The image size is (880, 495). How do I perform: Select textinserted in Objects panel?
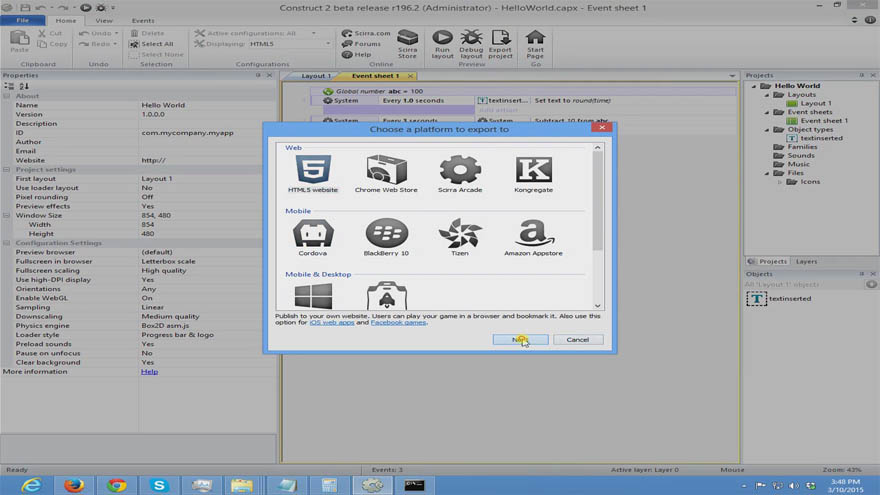pyautogui.click(x=779, y=299)
